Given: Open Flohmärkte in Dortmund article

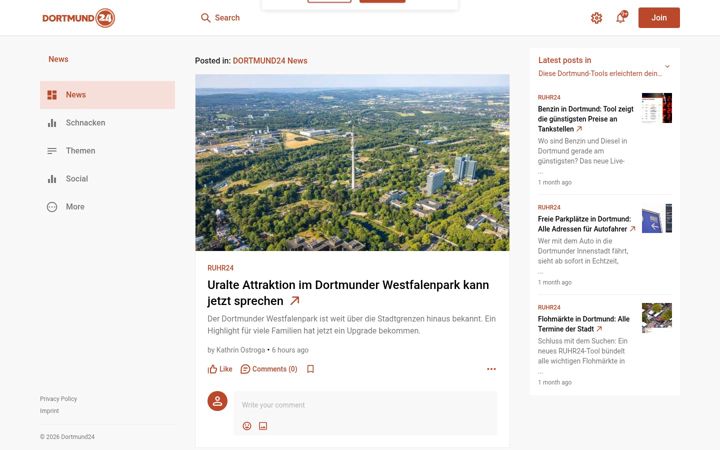Looking at the screenshot, I should point(584,324).
